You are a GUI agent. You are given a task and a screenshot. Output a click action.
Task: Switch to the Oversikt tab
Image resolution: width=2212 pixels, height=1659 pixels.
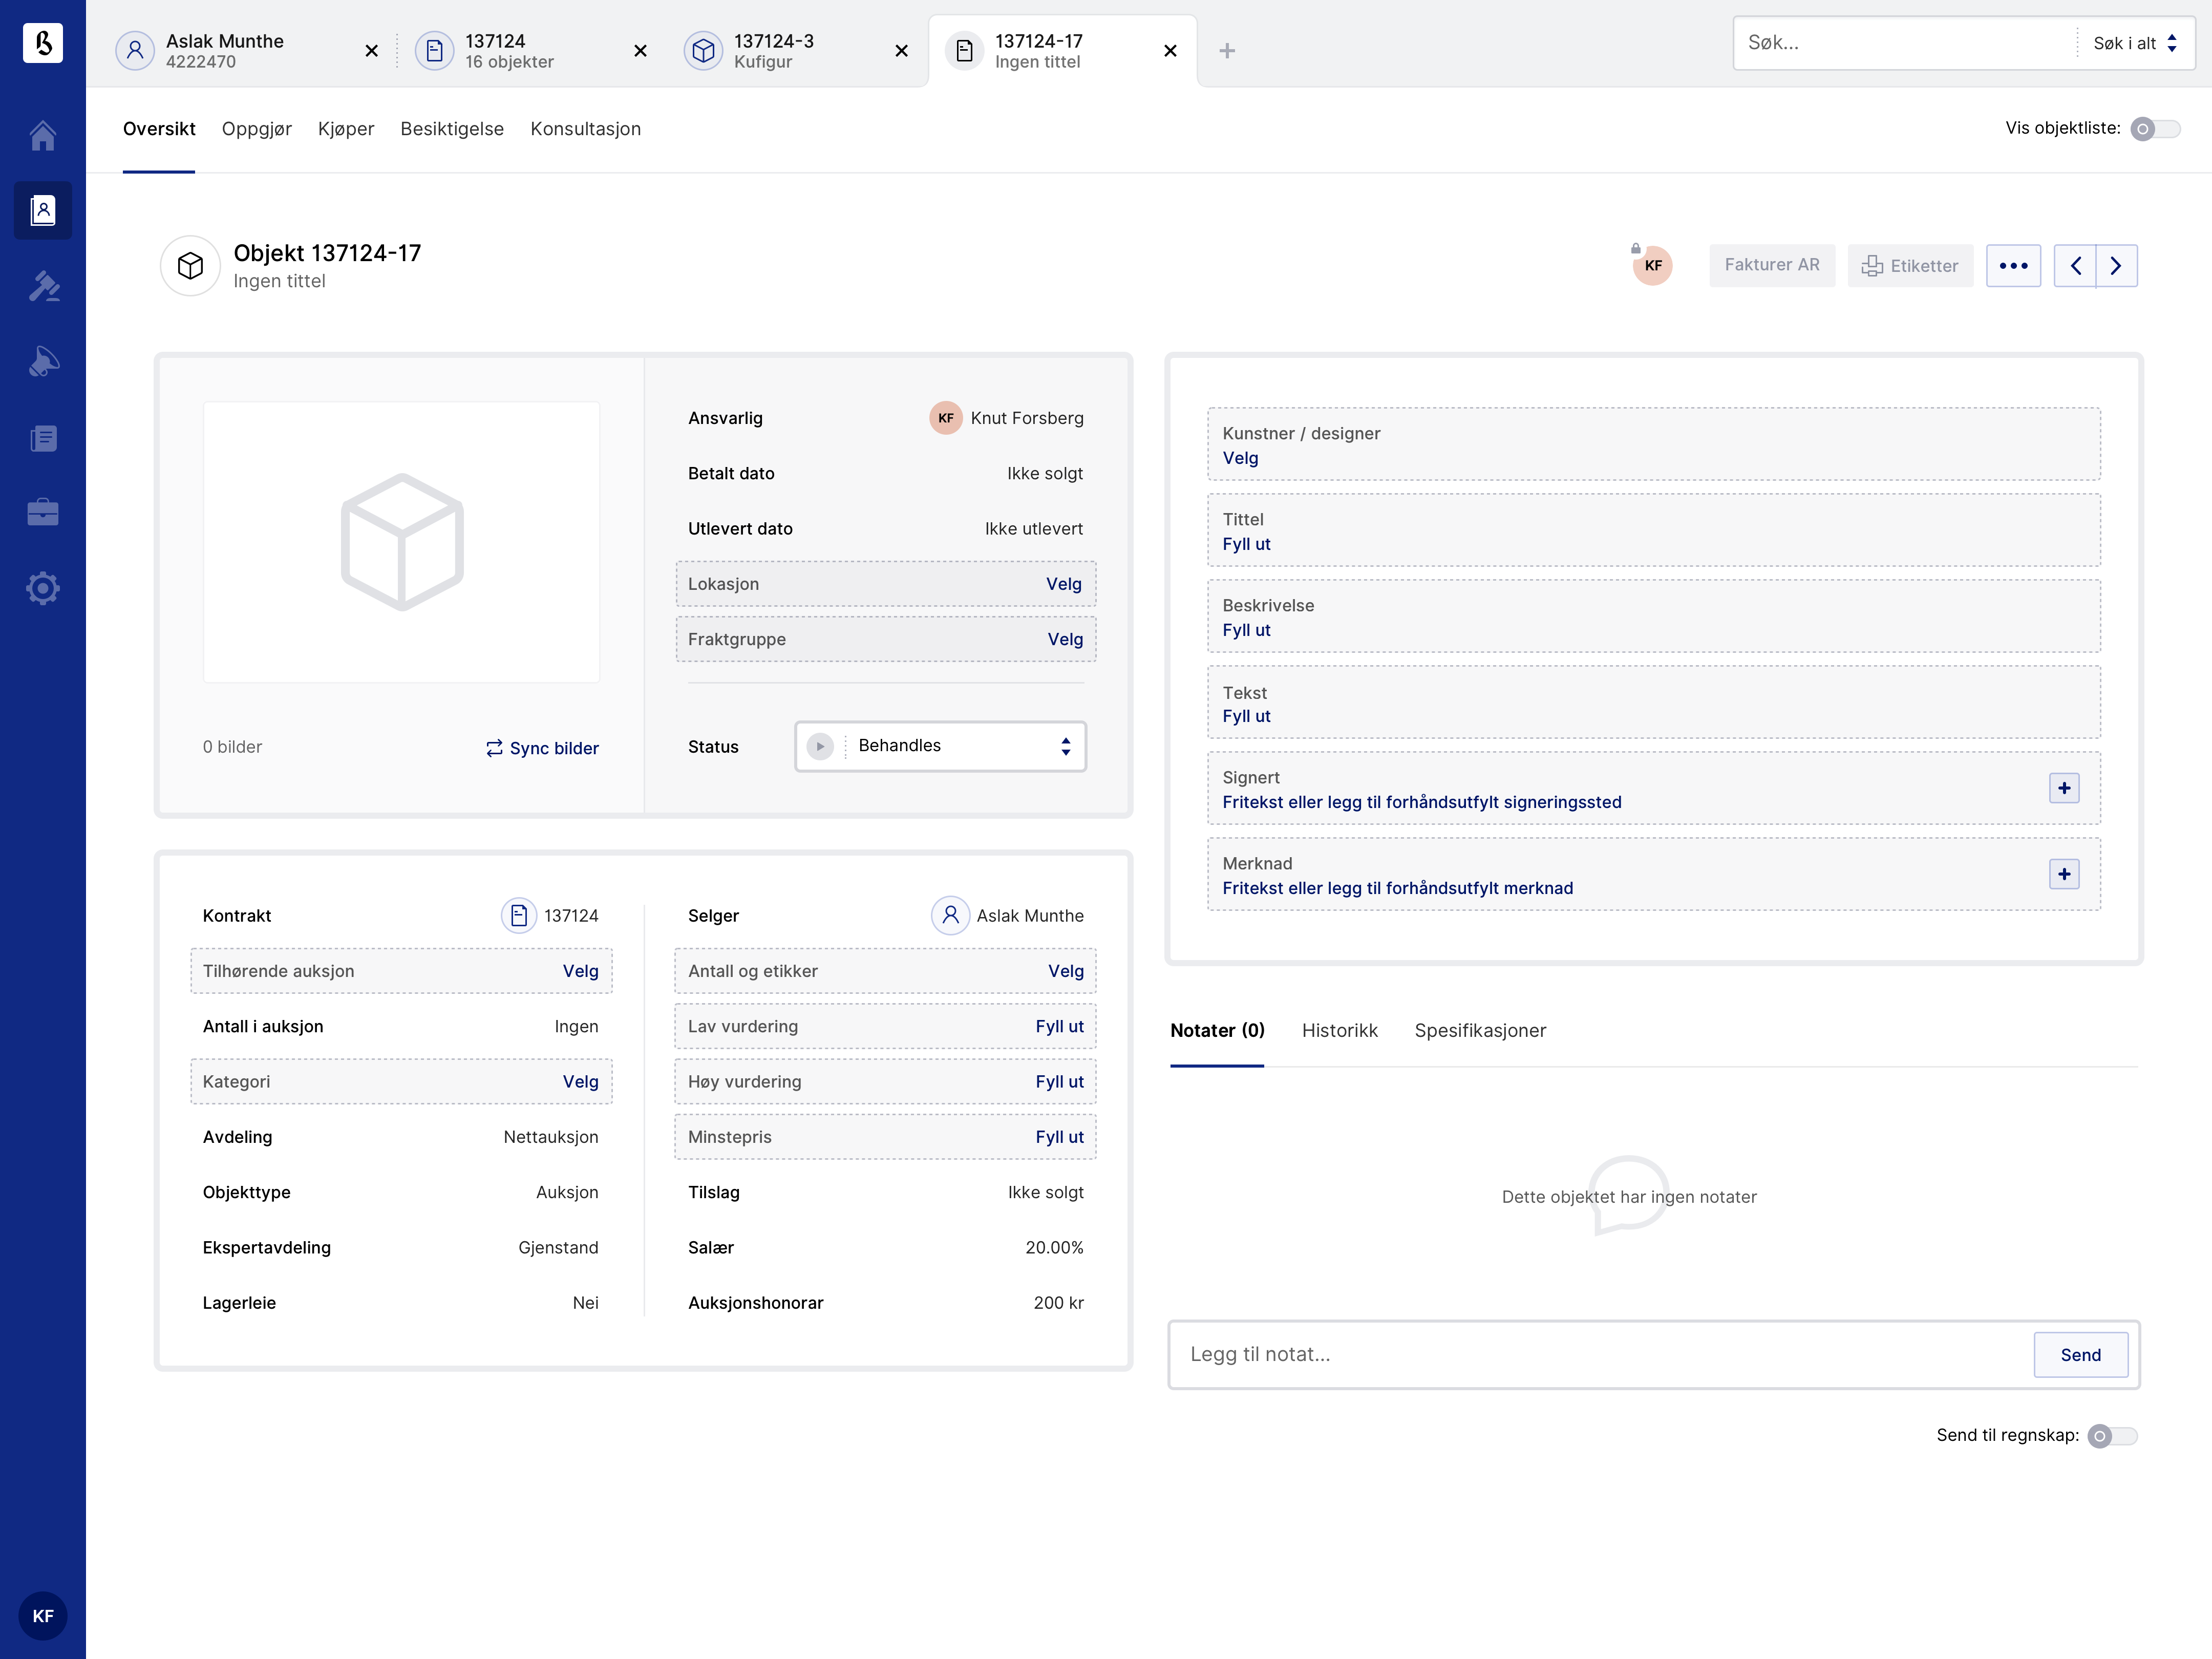point(159,129)
